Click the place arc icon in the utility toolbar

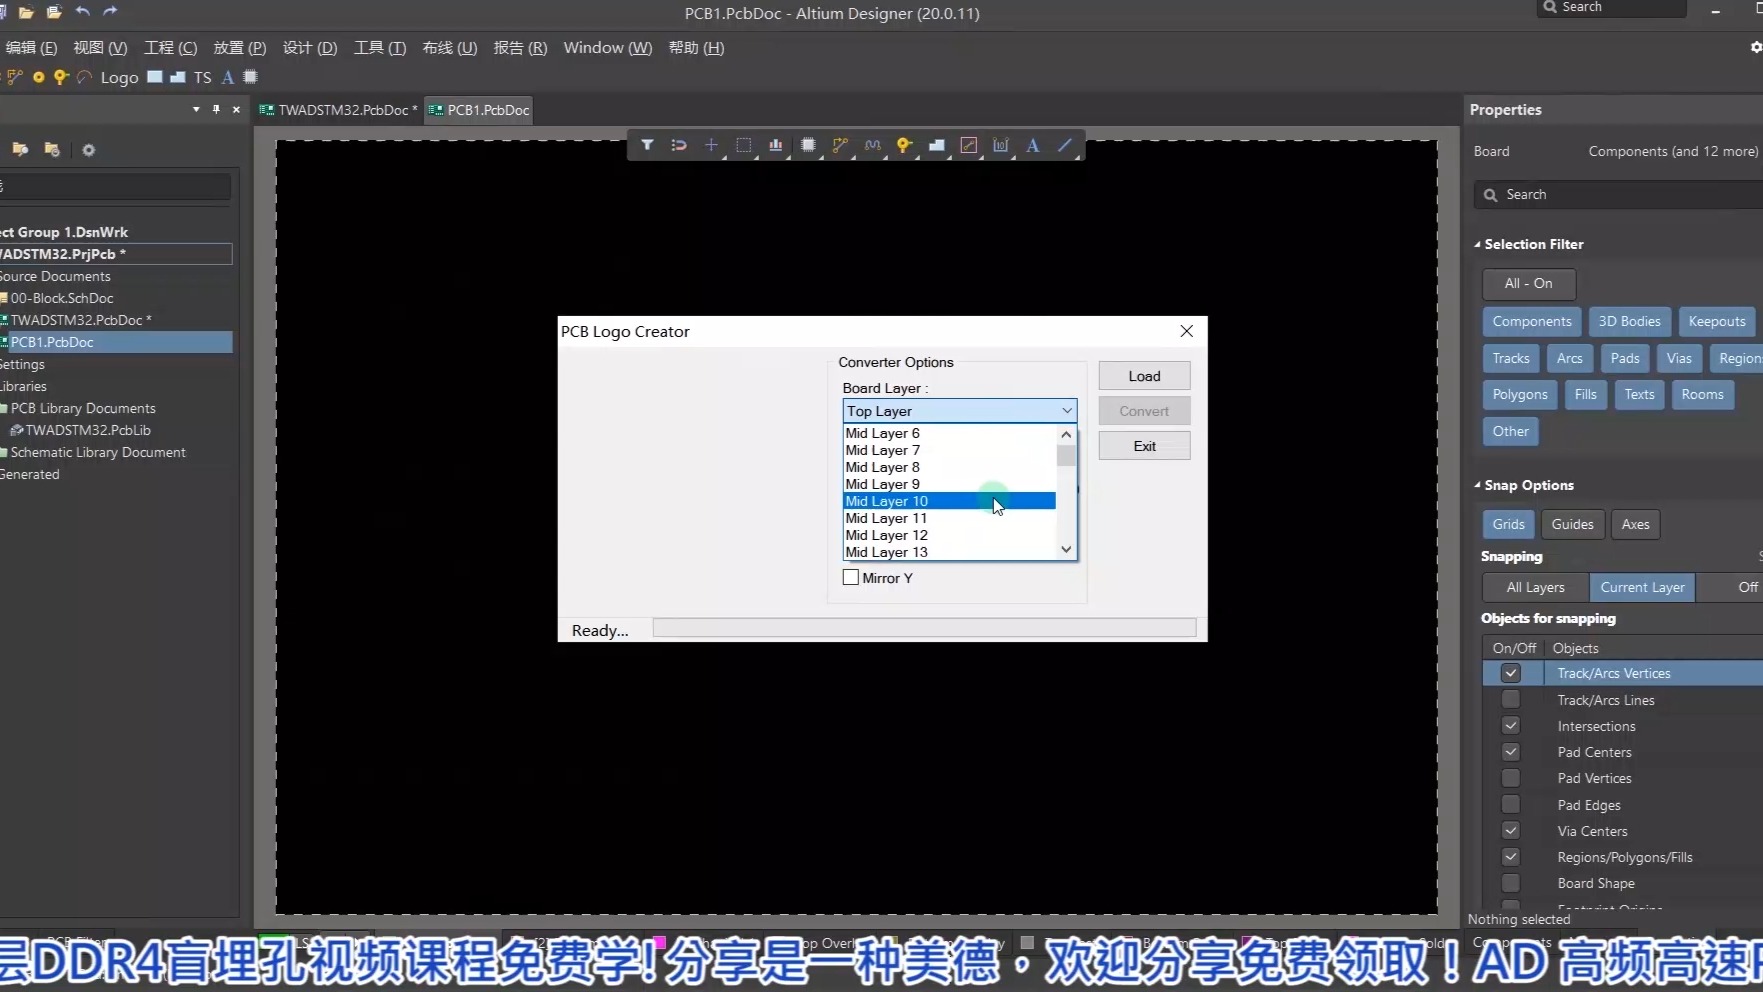(x=84, y=77)
